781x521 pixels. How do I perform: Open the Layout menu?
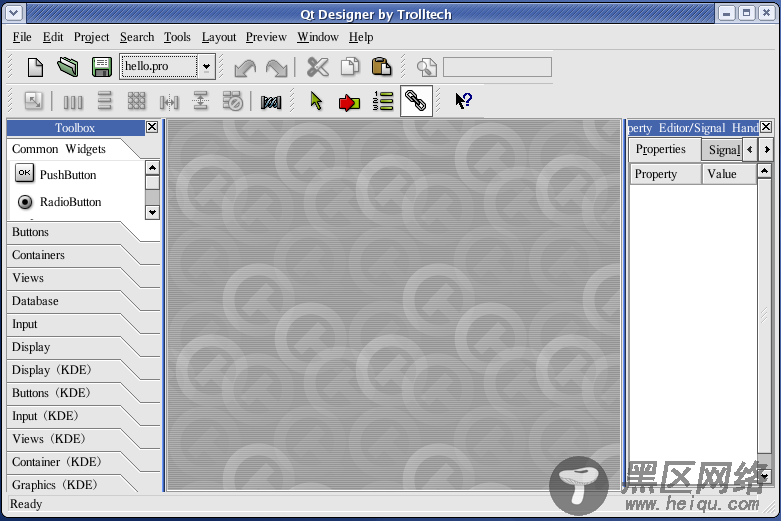(219, 37)
